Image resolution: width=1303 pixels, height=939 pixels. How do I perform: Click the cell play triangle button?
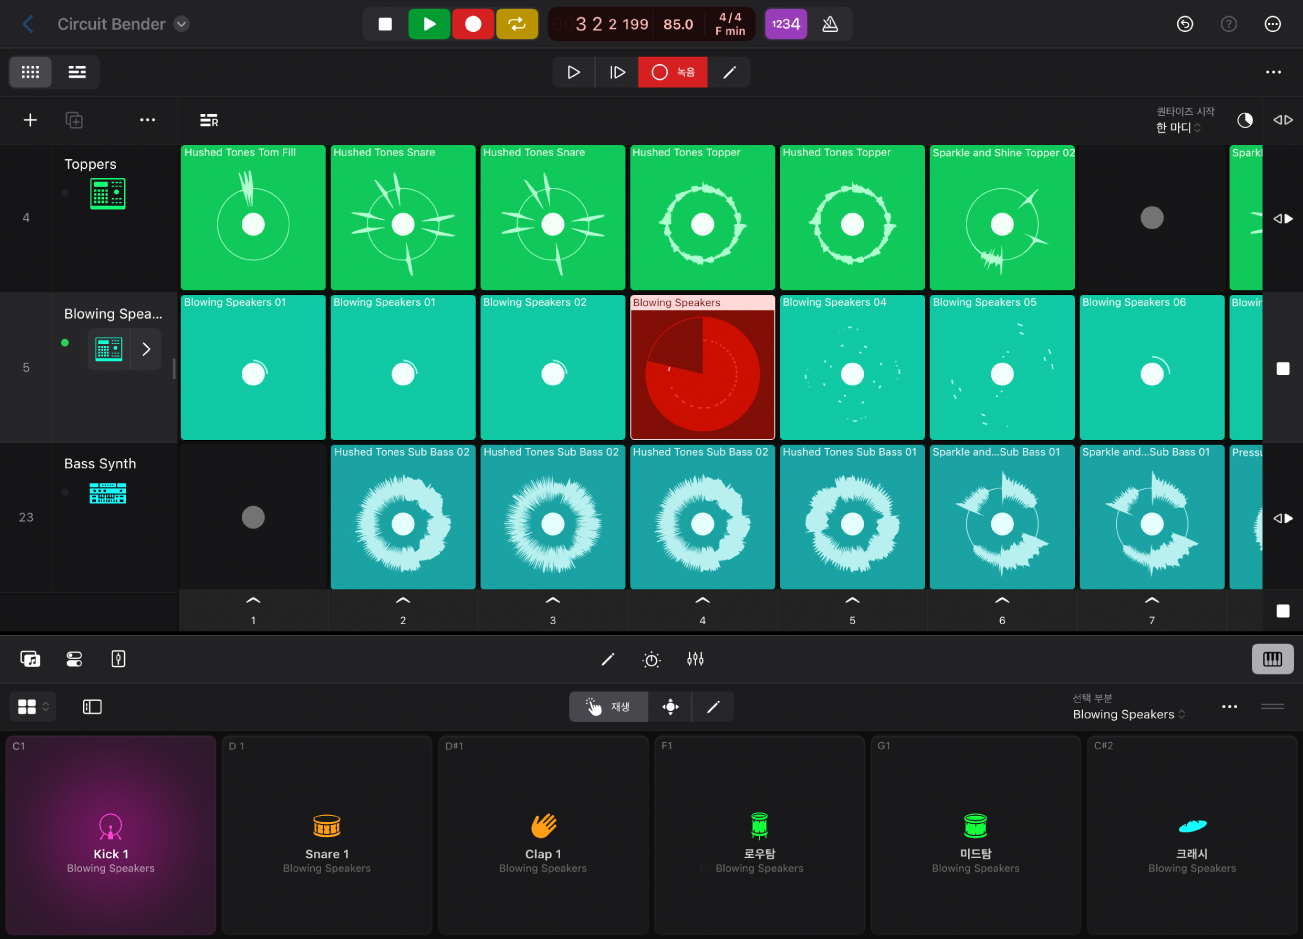coord(574,72)
